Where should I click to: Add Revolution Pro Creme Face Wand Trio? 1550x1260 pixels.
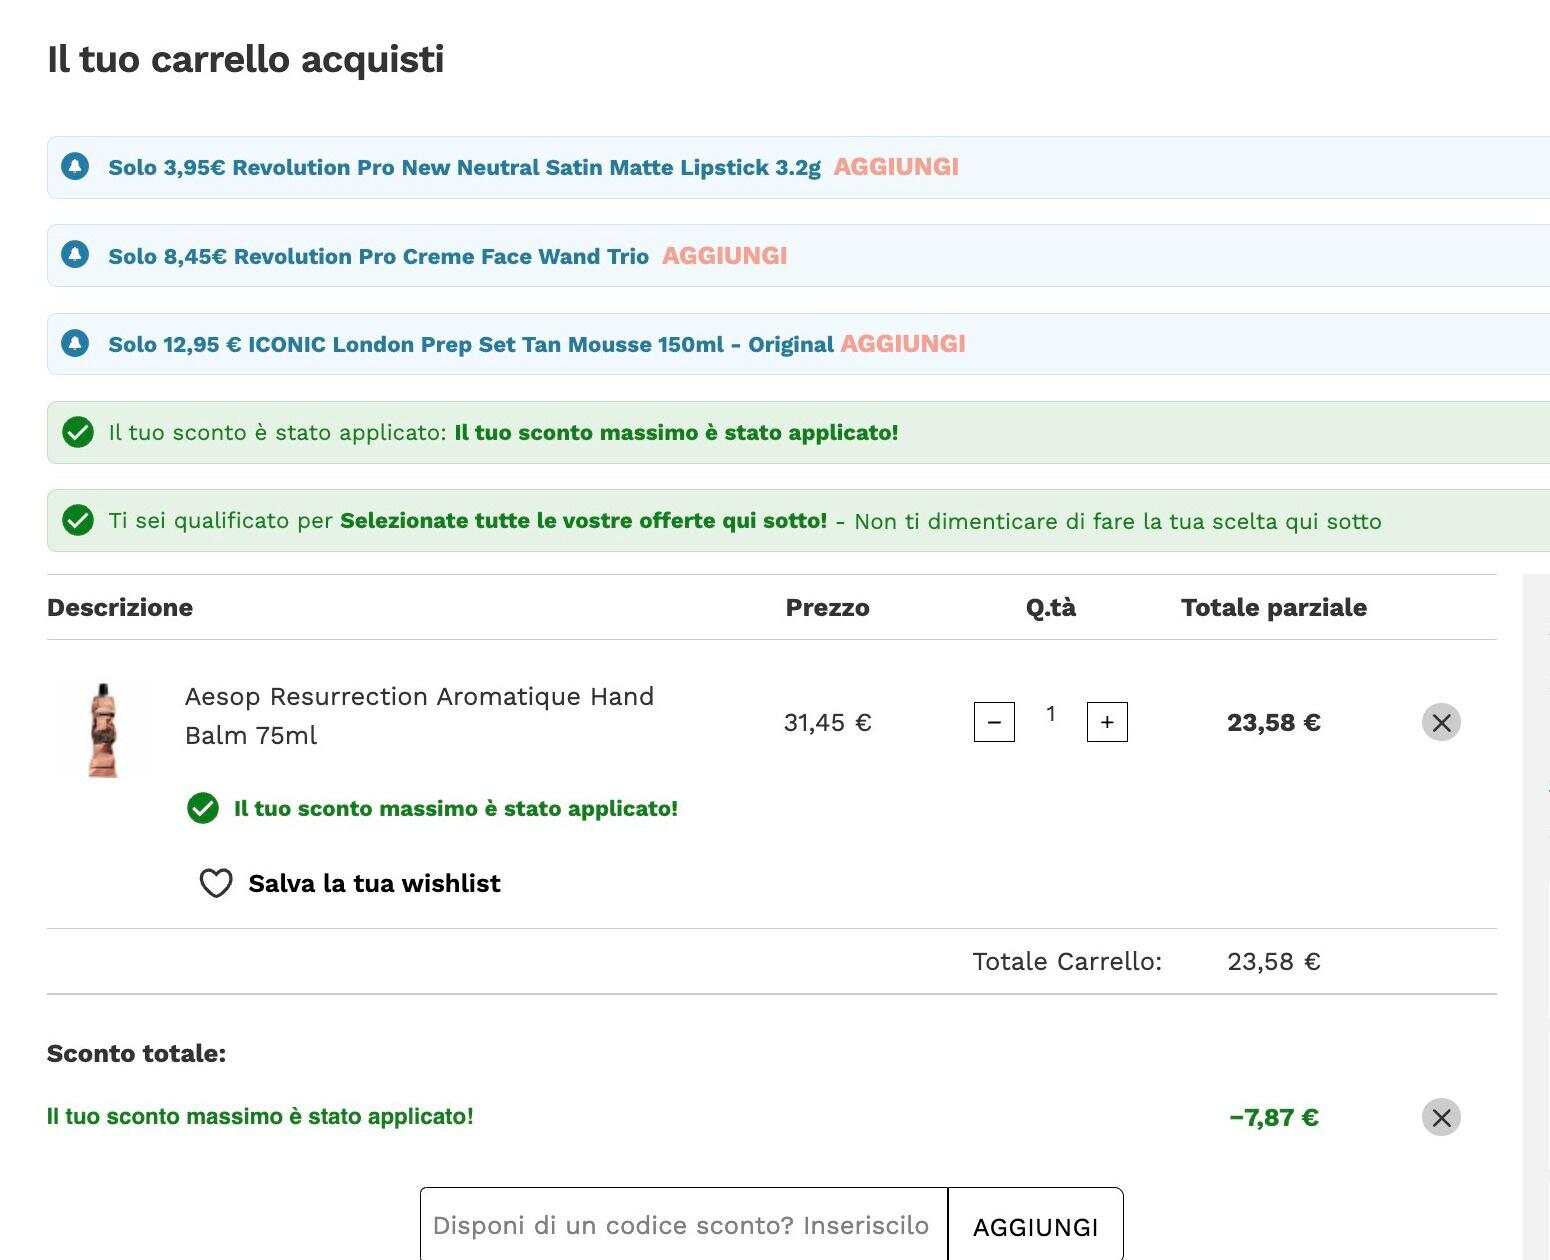pyautogui.click(x=725, y=256)
